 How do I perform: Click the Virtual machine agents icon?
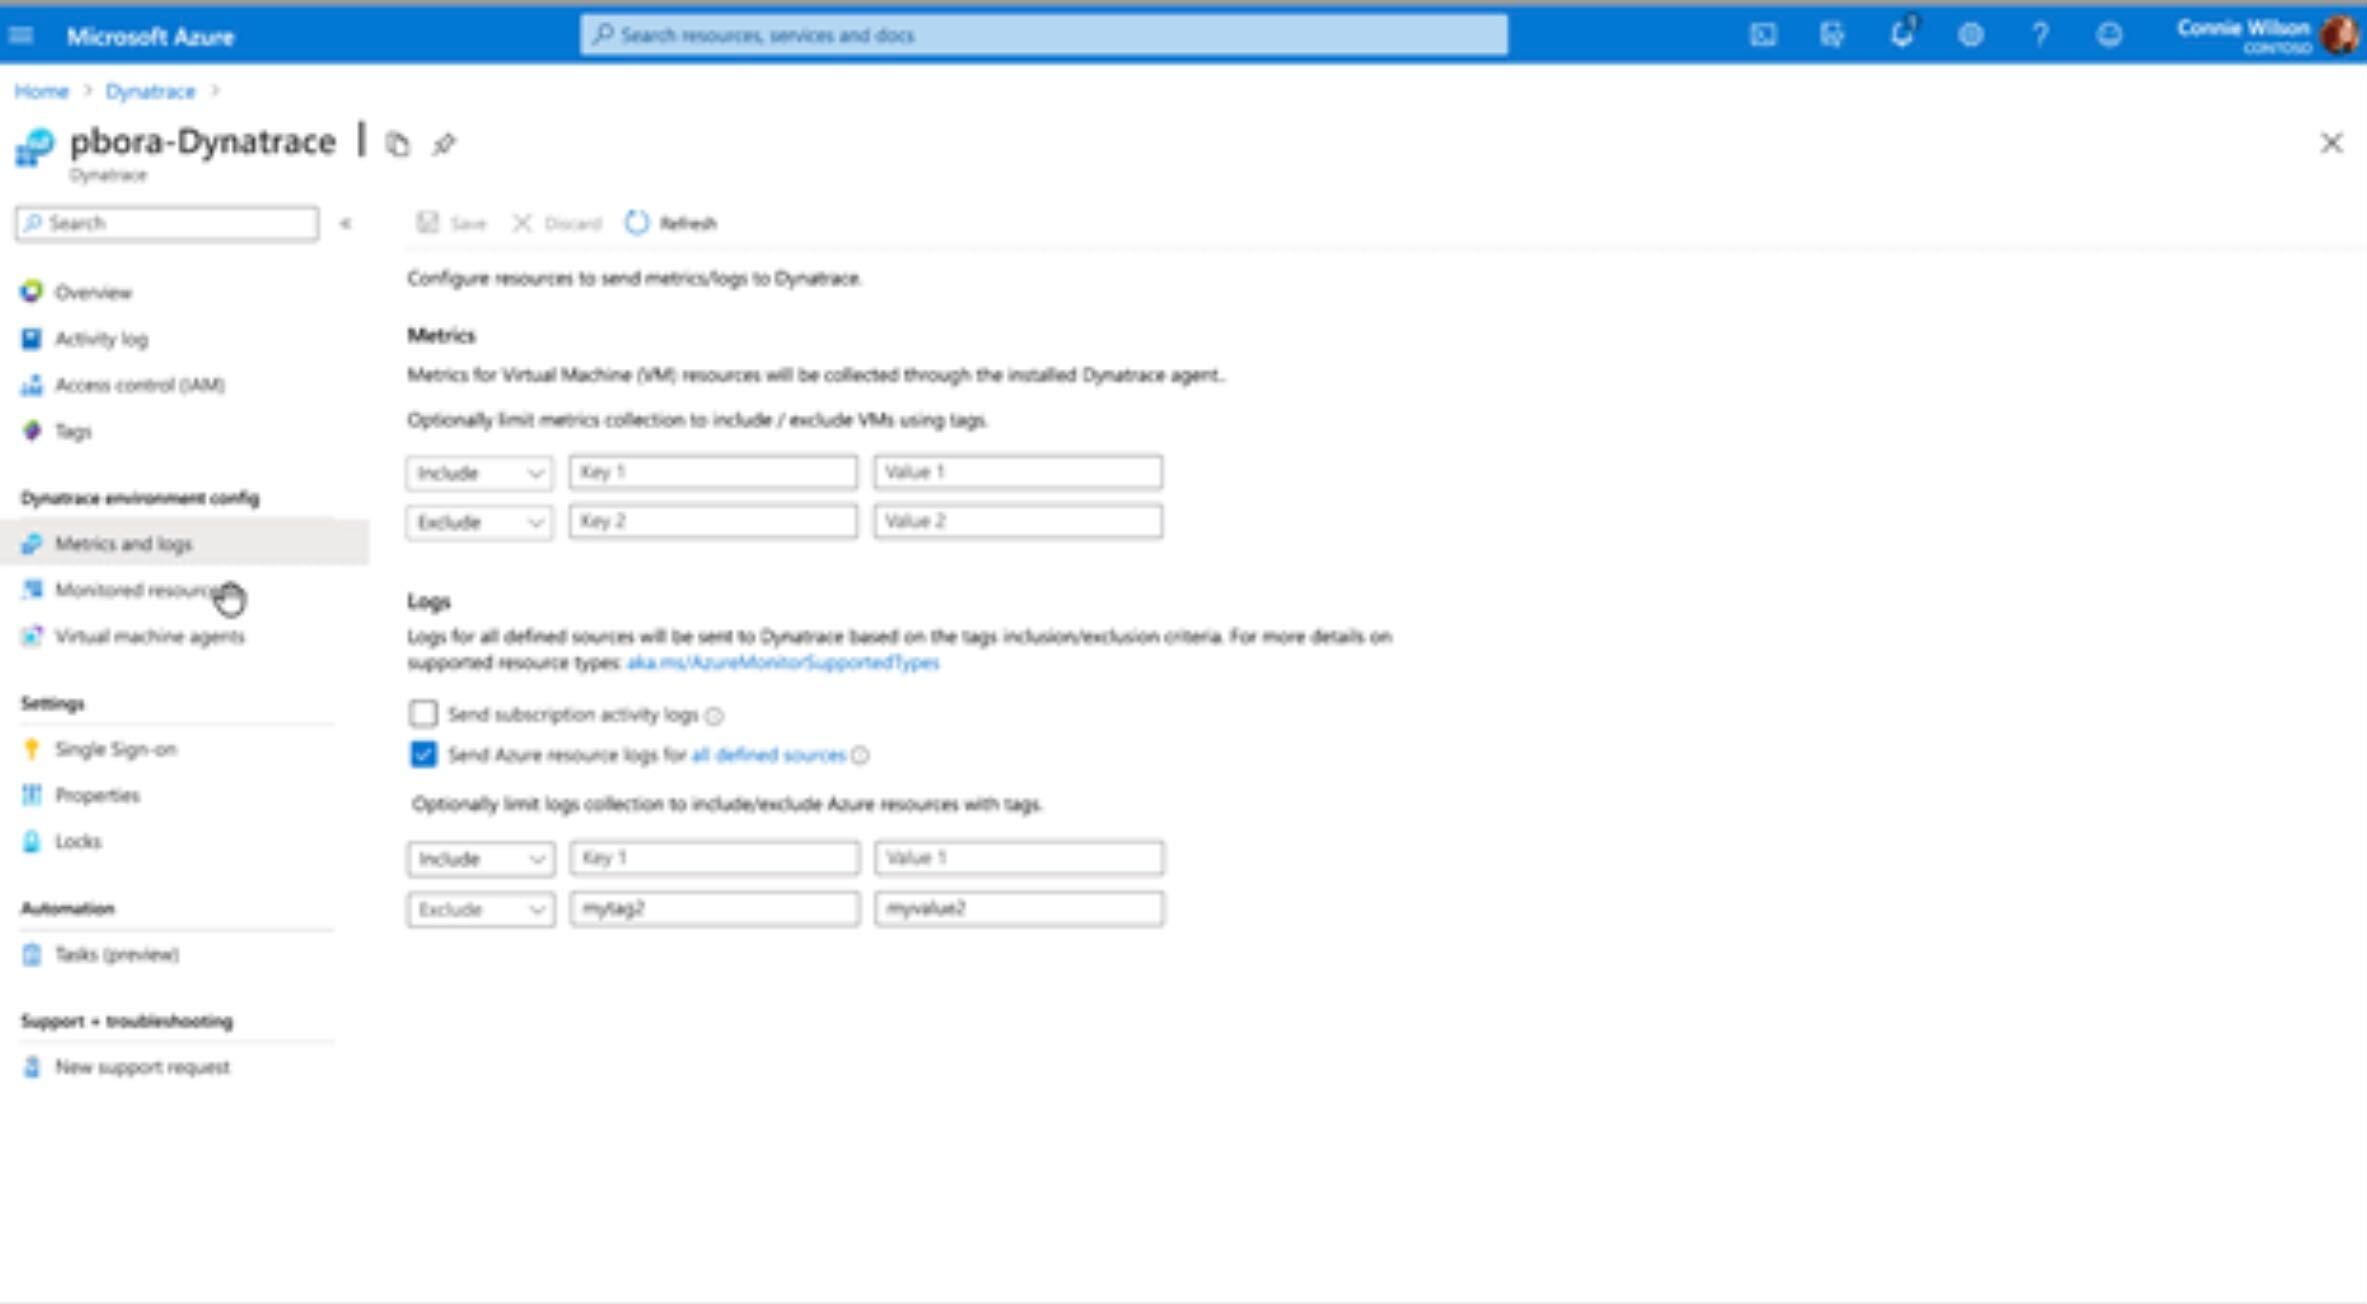click(x=32, y=636)
